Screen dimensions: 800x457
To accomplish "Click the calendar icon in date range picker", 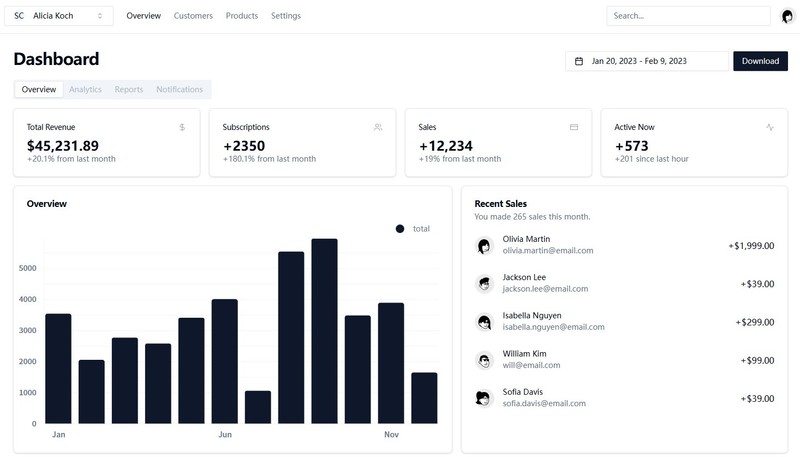I will [579, 61].
